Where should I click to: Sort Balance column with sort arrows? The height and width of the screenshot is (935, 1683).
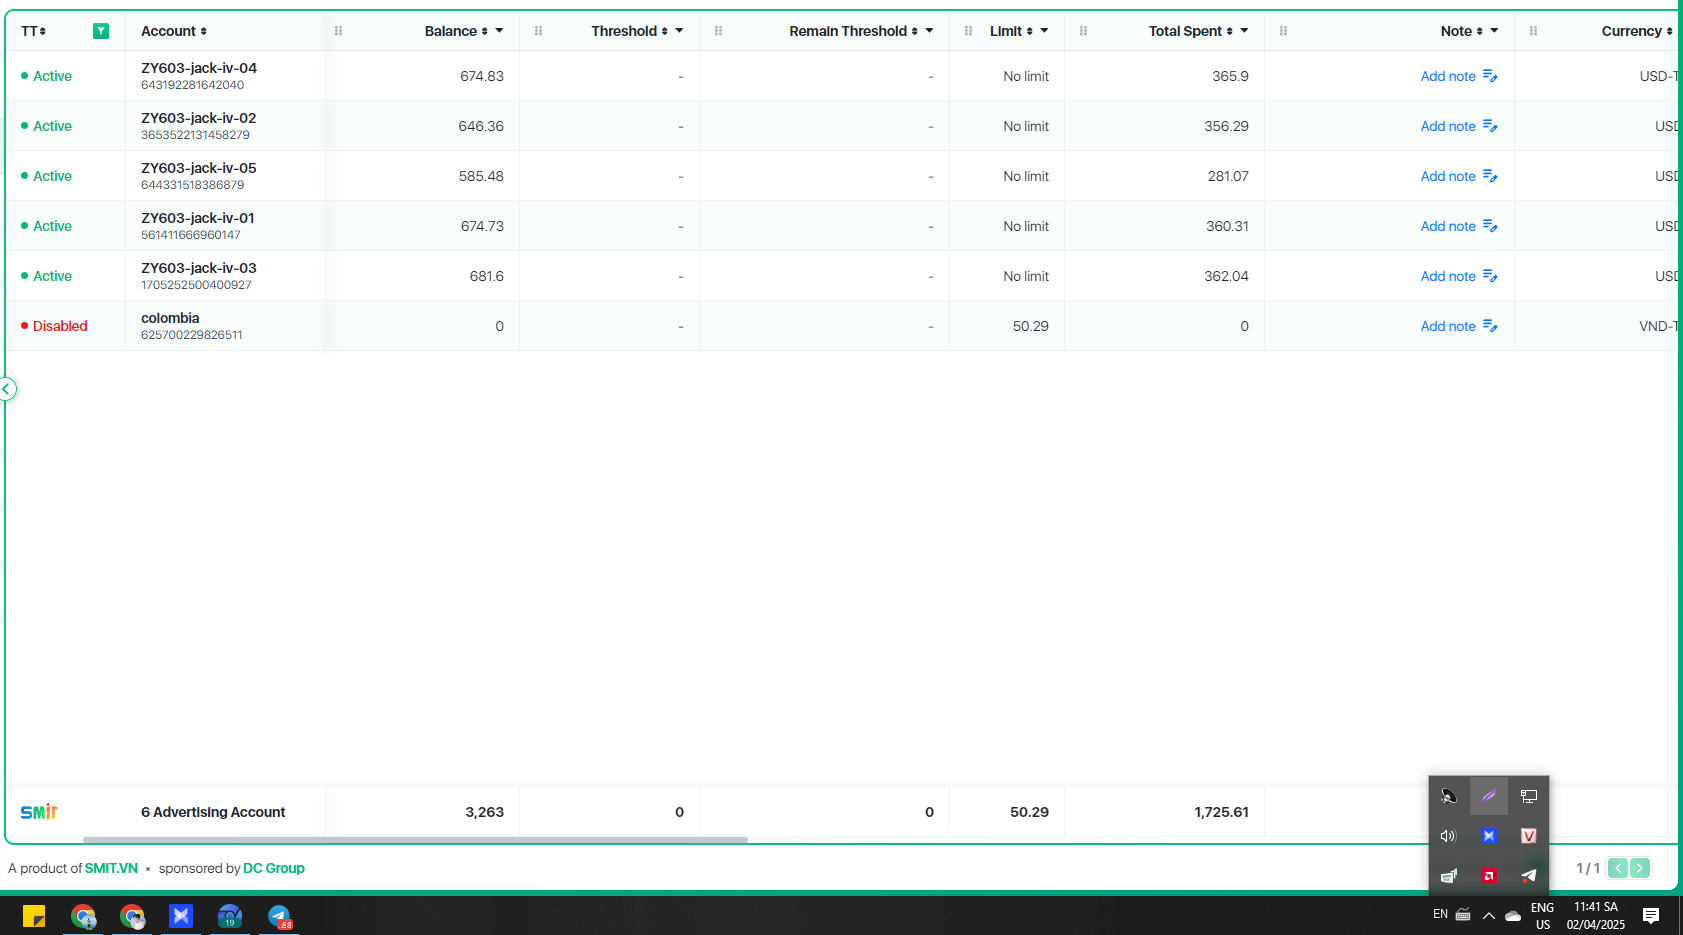(x=485, y=31)
